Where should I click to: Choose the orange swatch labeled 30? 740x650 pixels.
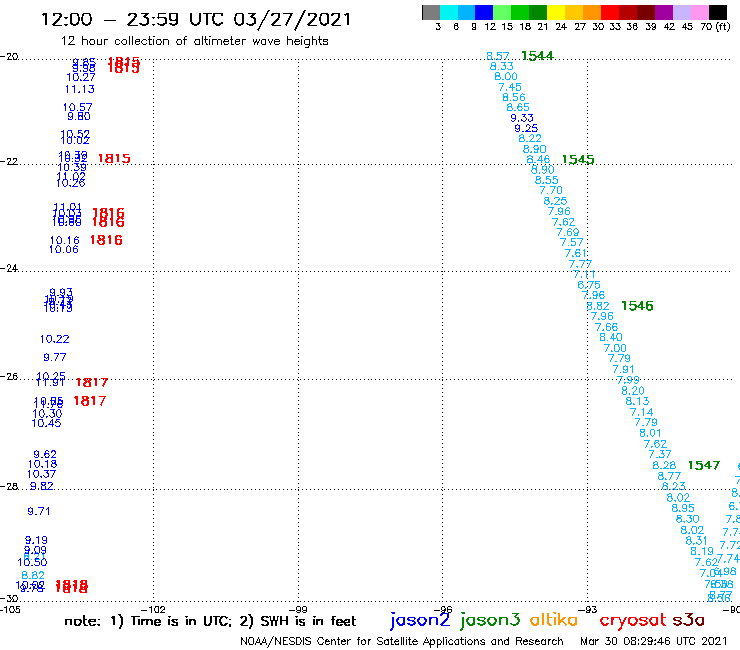click(592, 12)
